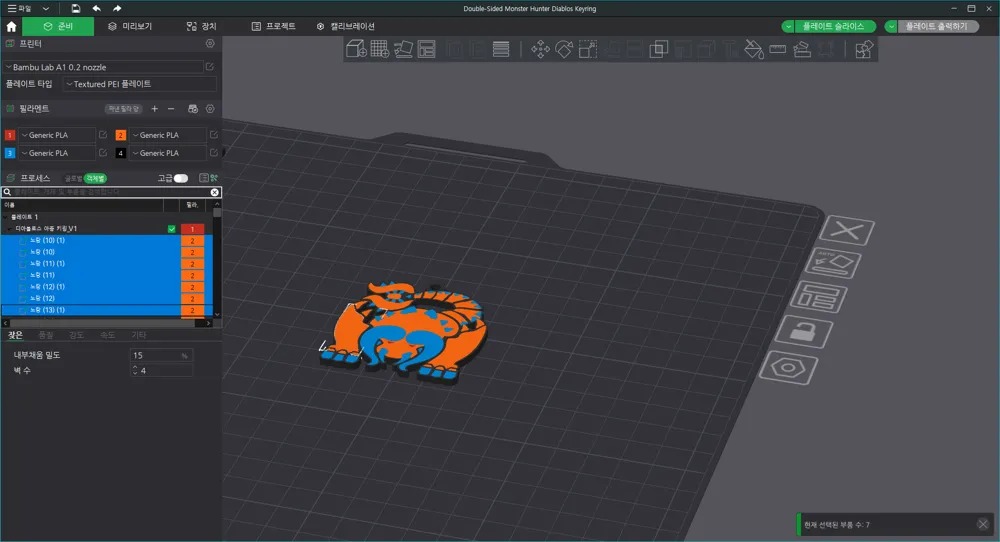Click the 내부채움 밀도 value field
The width and height of the screenshot is (1000, 542).
coord(161,355)
